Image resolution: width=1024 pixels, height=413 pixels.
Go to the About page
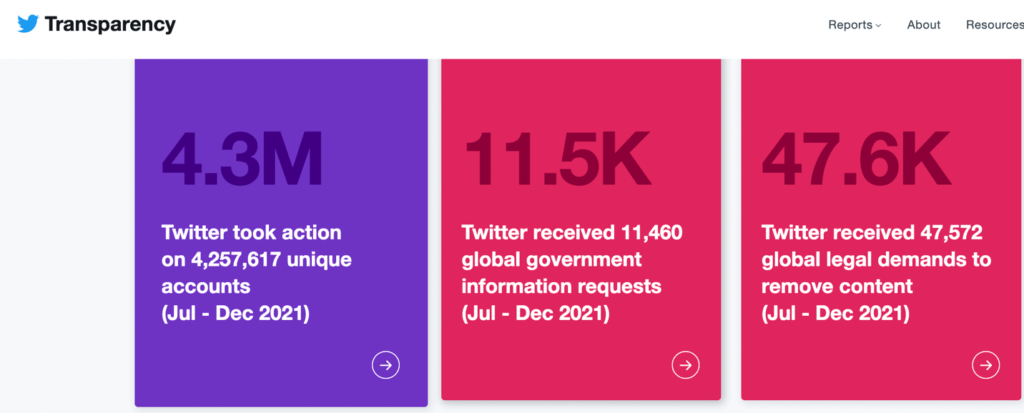[923, 25]
